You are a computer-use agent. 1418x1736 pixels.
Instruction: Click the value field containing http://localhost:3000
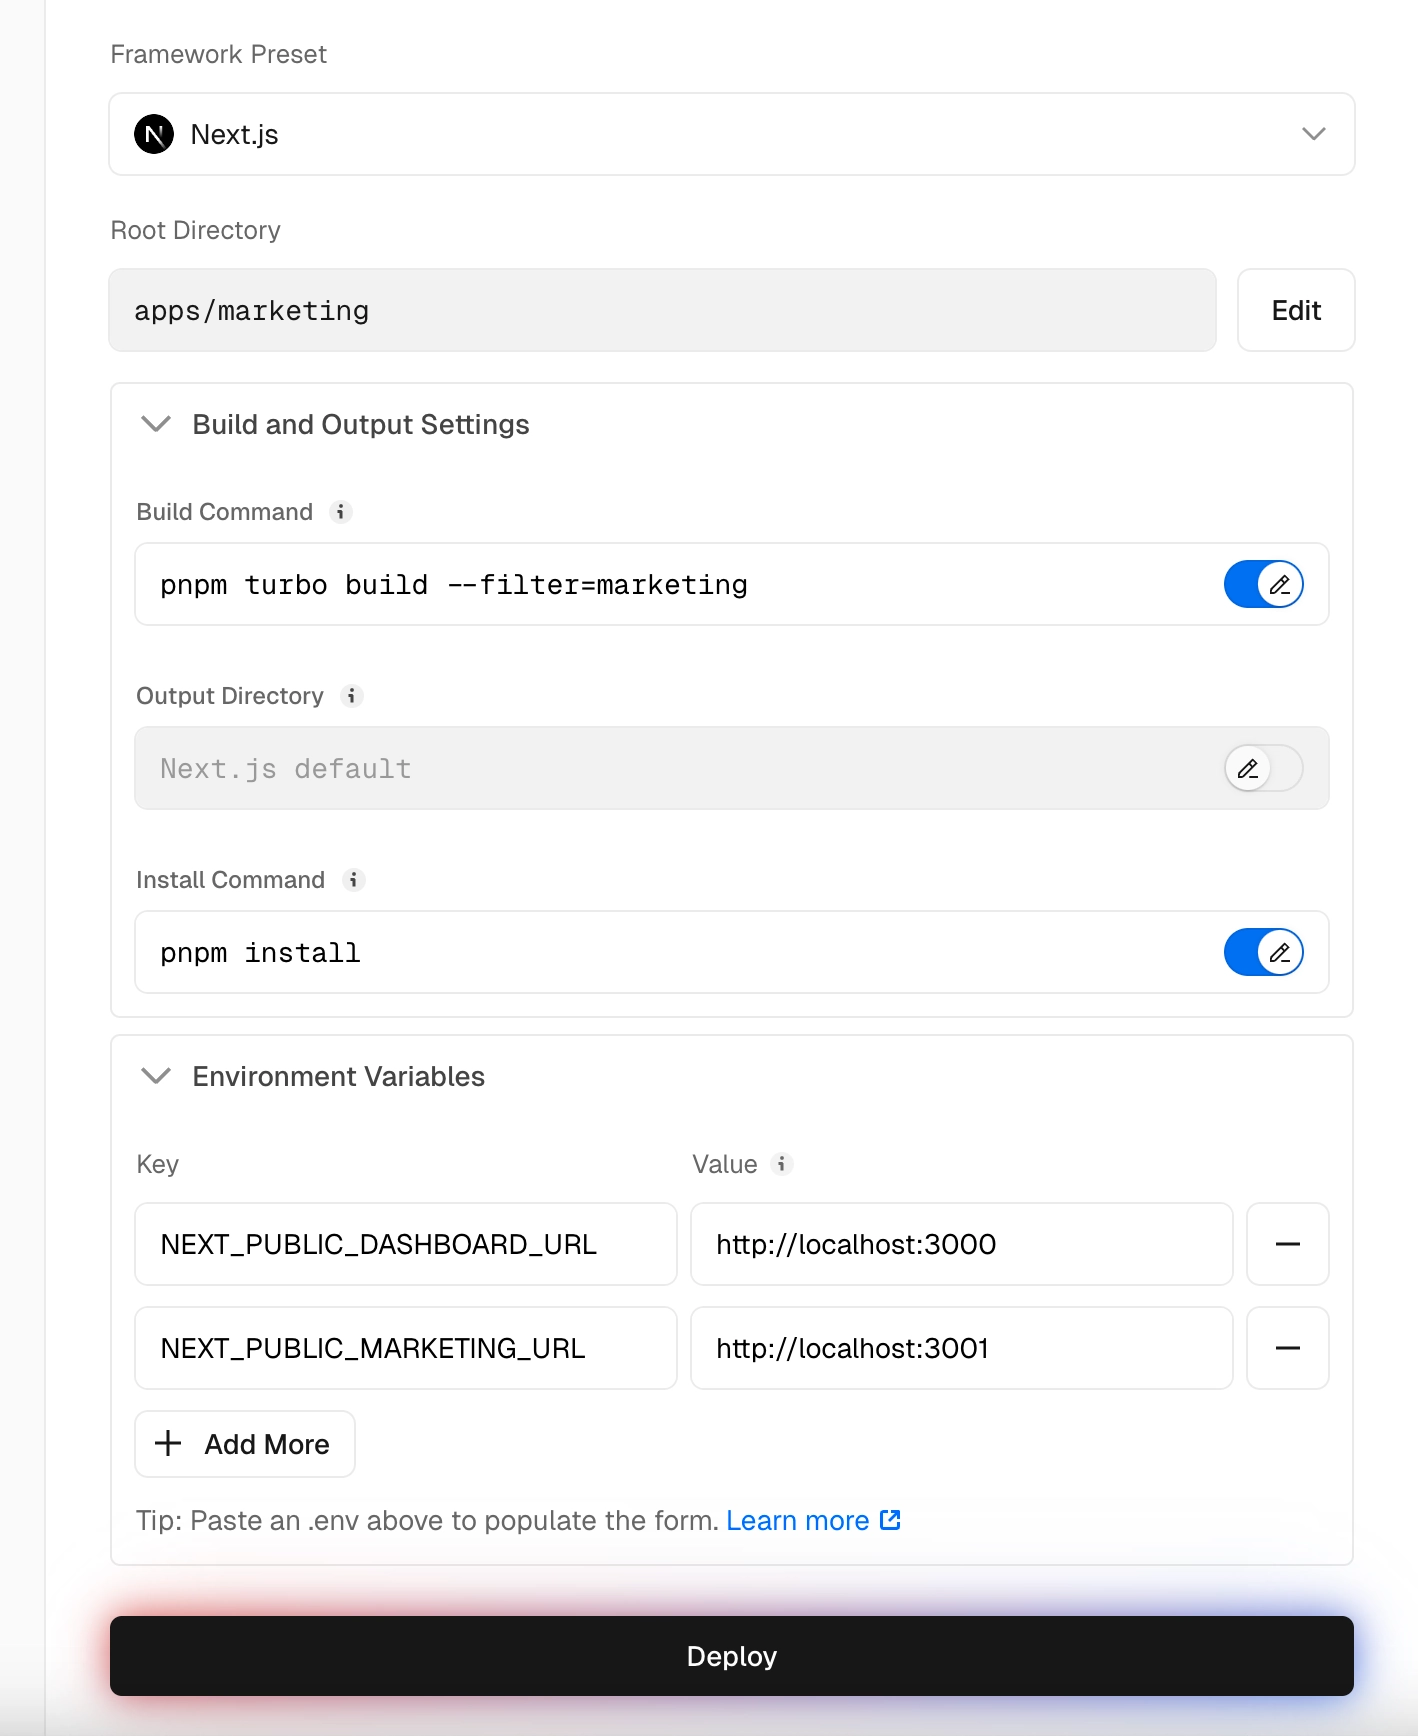962,1244
